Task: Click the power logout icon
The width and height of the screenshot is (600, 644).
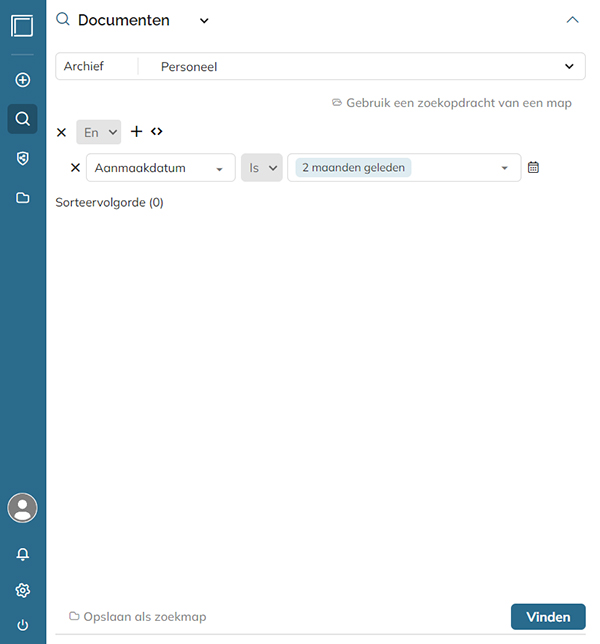Action: pos(23,625)
